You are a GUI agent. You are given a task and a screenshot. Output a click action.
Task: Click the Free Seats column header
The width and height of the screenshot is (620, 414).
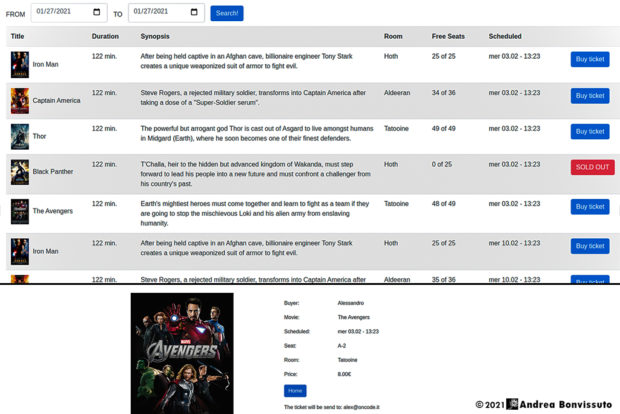[x=448, y=36]
